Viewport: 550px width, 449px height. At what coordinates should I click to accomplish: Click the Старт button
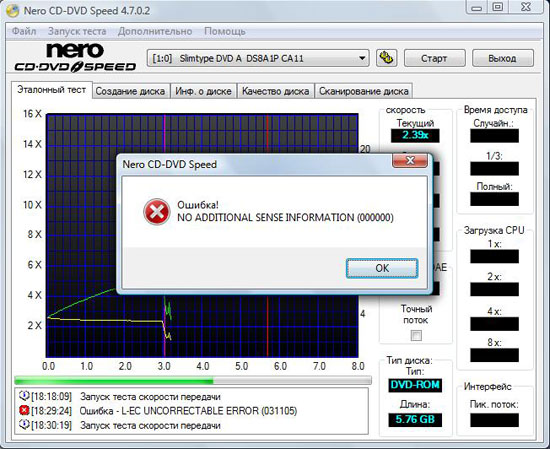coord(434,58)
